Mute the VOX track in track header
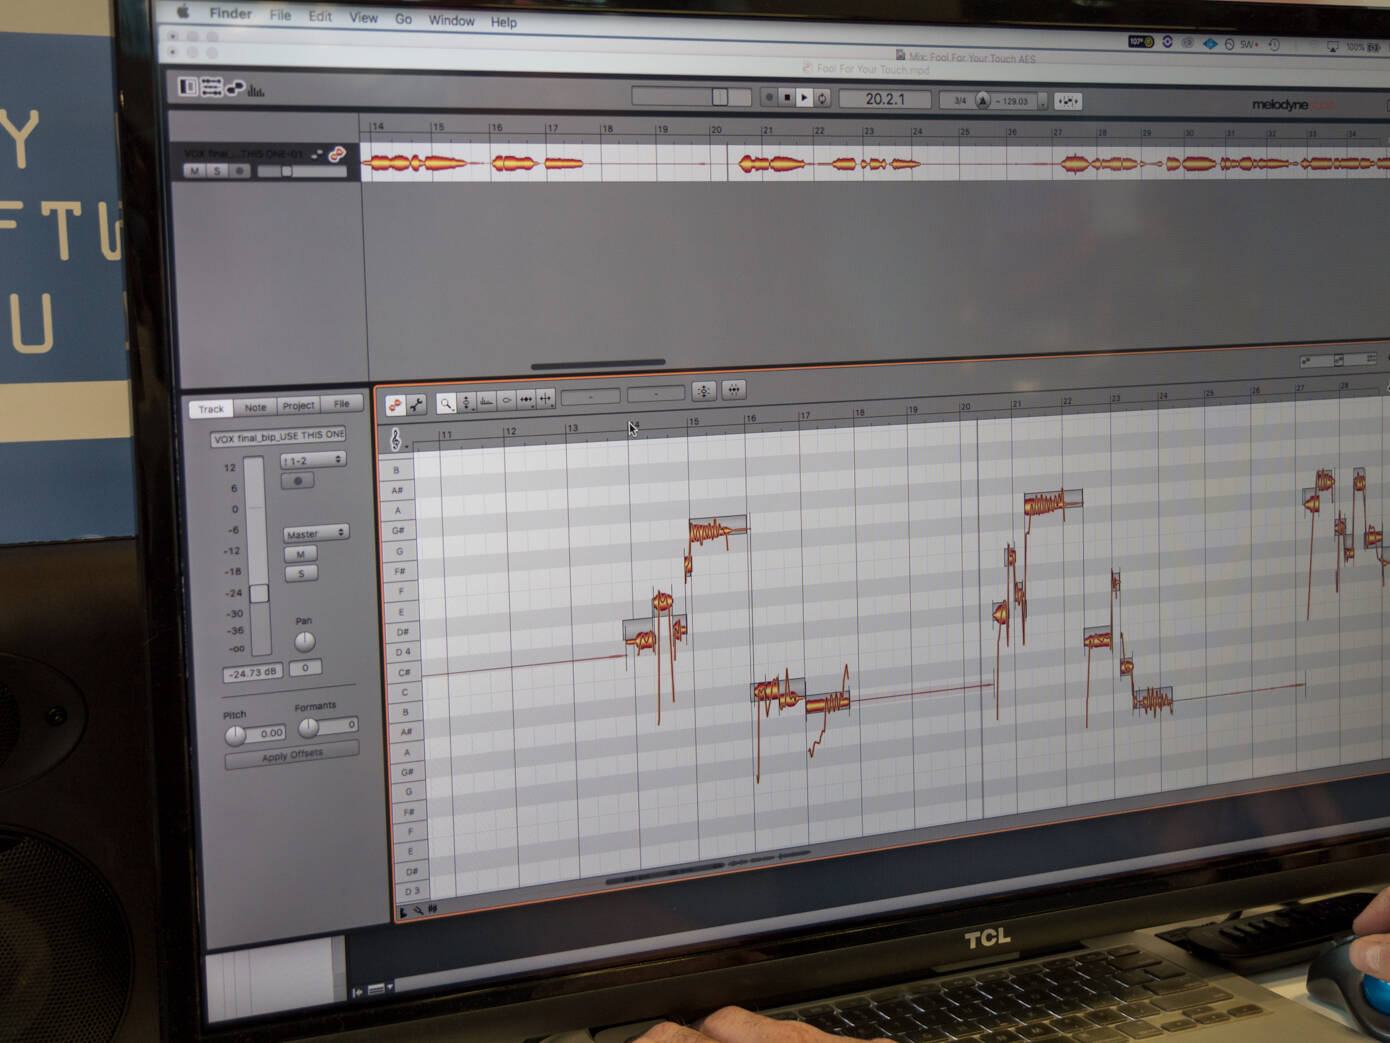Screen dimensions: 1390x1043 [194, 171]
